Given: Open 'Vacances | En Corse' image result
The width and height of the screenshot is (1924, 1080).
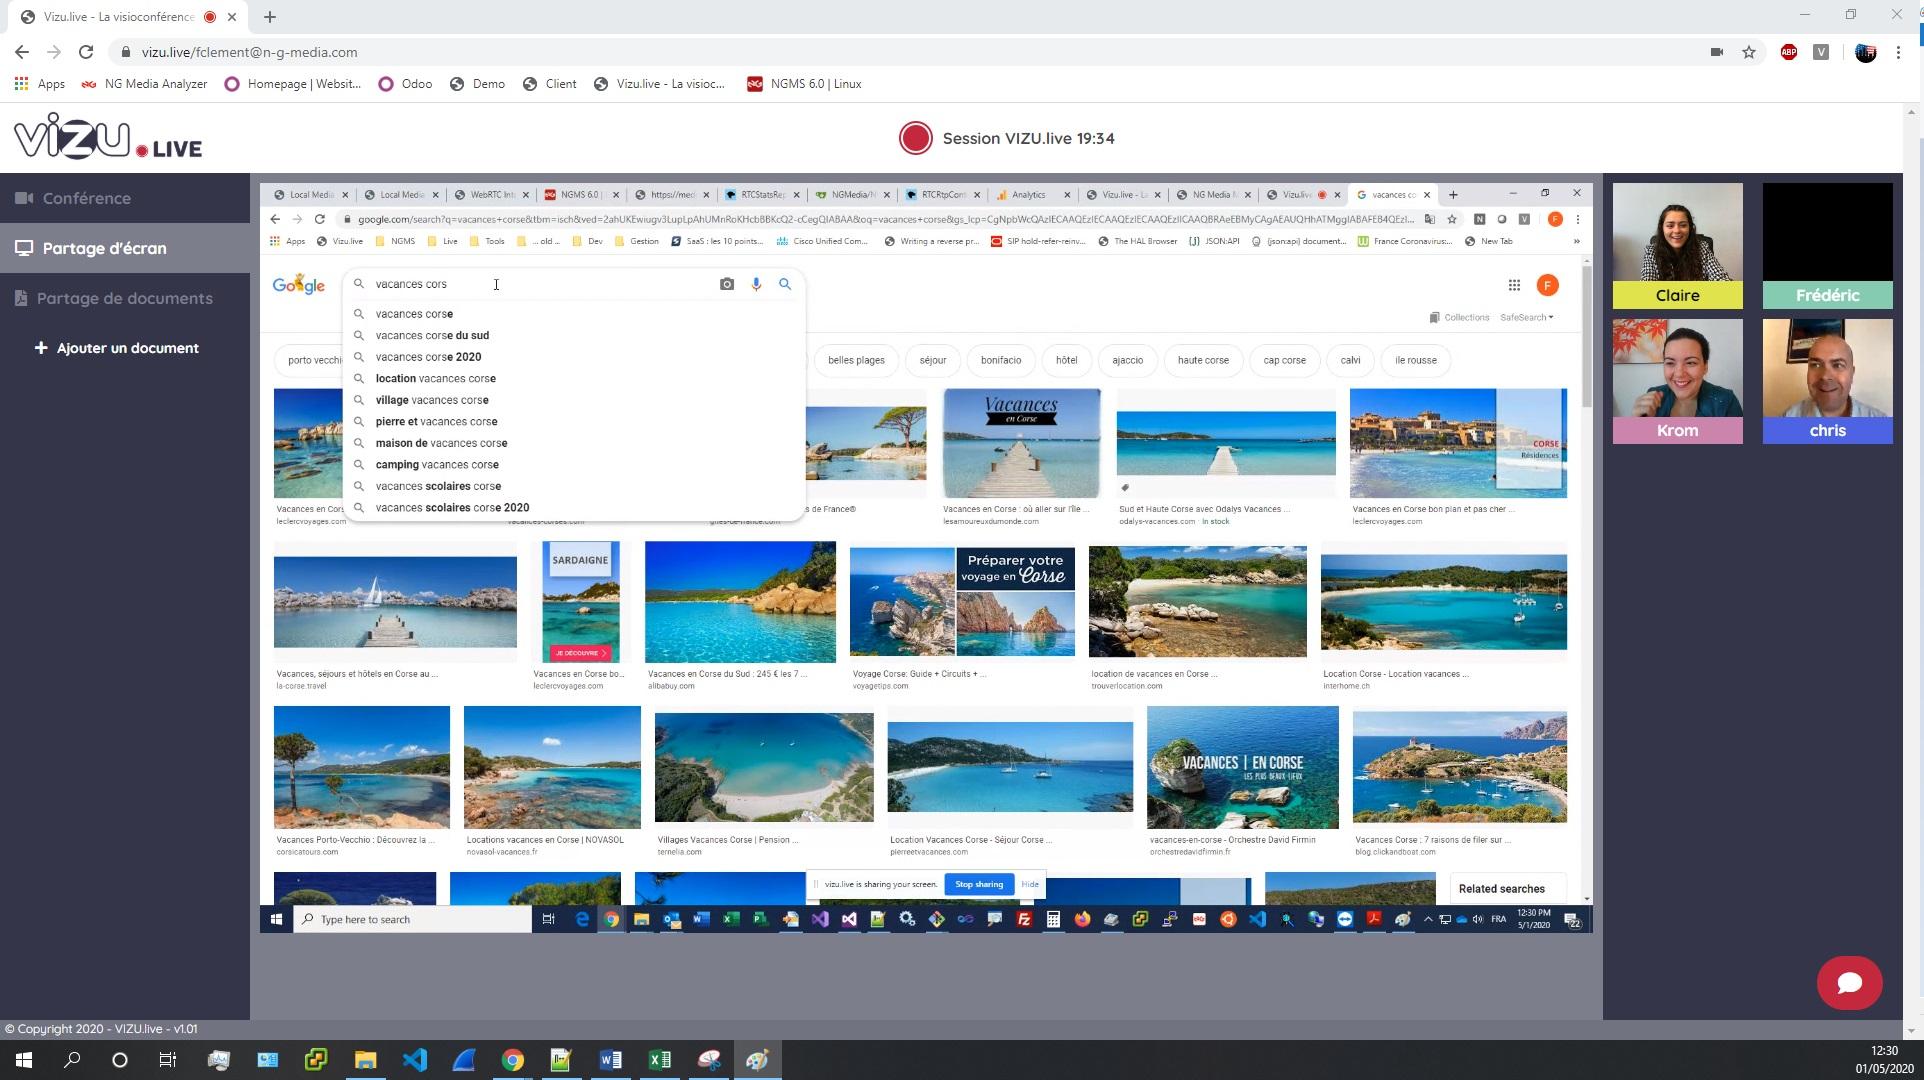Looking at the screenshot, I should pyautogui.click(x=1242, y=767).
